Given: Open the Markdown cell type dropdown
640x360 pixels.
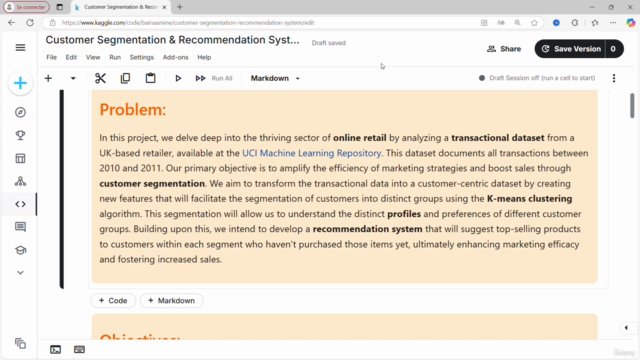Looking at the screenshot, I should (275, 78).
